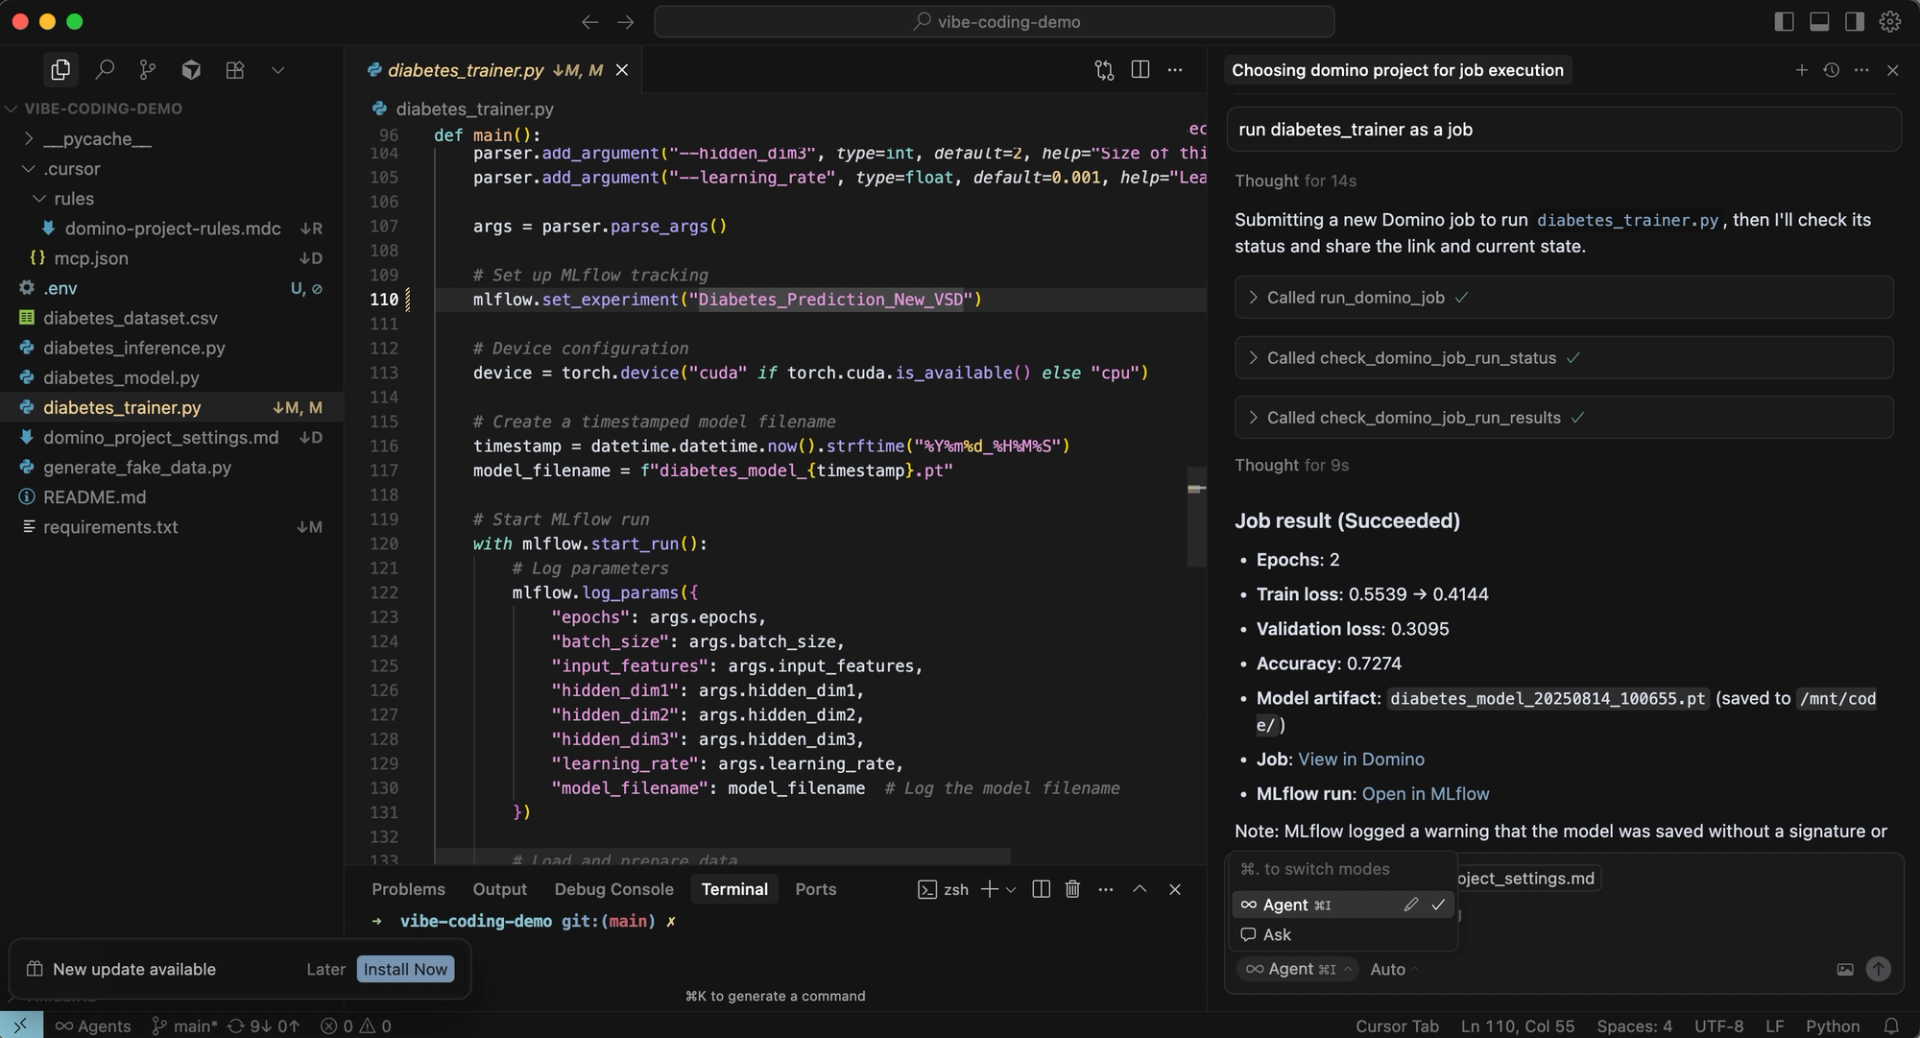Open the Search sidebar icon
The image size is (1920, 1038).
[x=104, y=70]
